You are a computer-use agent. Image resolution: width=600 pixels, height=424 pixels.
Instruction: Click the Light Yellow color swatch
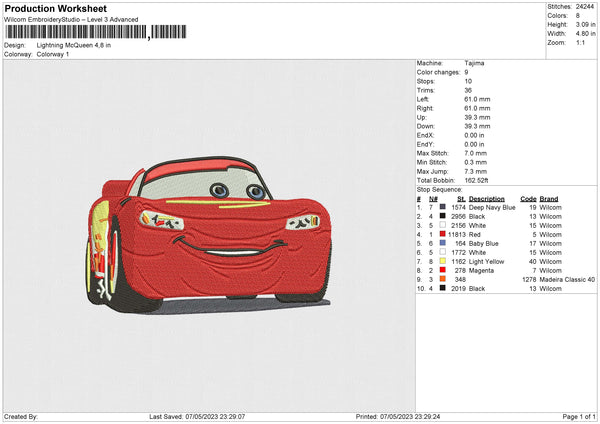pos(442,261)
